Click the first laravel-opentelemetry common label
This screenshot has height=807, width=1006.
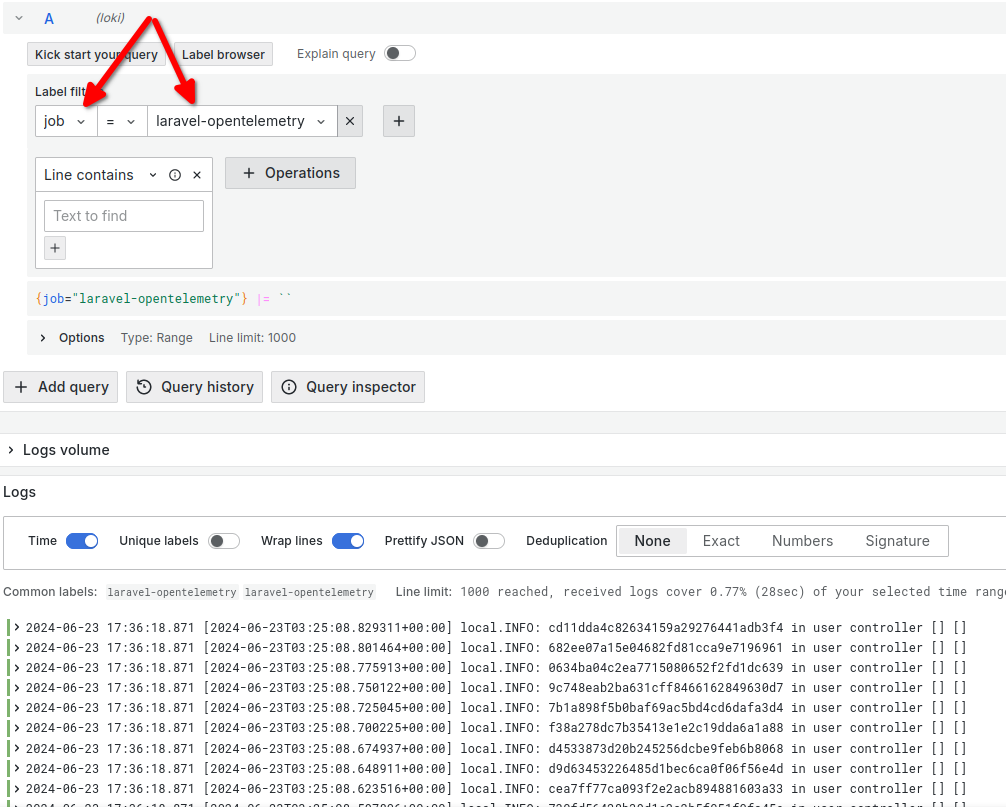click(x=172, y=592)
